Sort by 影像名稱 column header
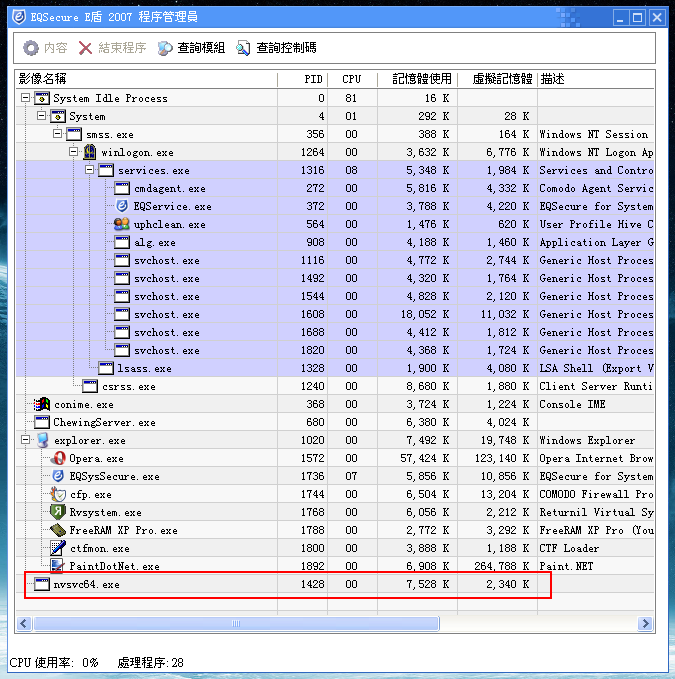This screenshot has height=679, width=675. (146, 79)
